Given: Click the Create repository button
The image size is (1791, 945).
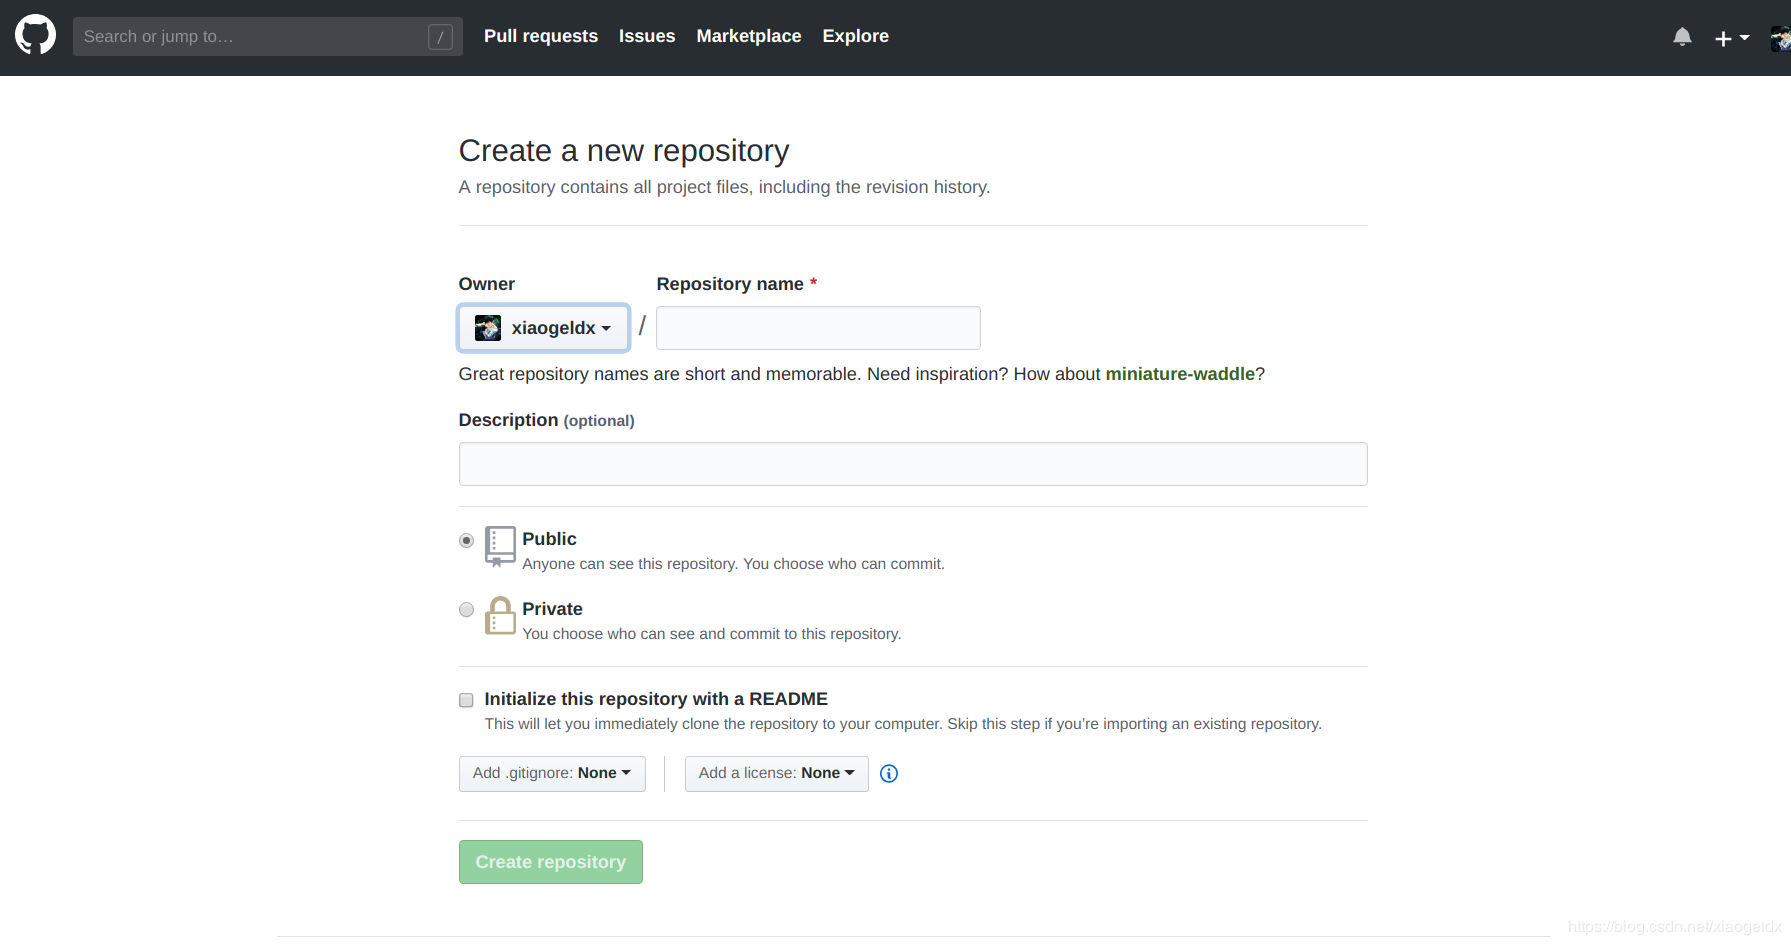Looking at the screenshot, I should (551, 862).
